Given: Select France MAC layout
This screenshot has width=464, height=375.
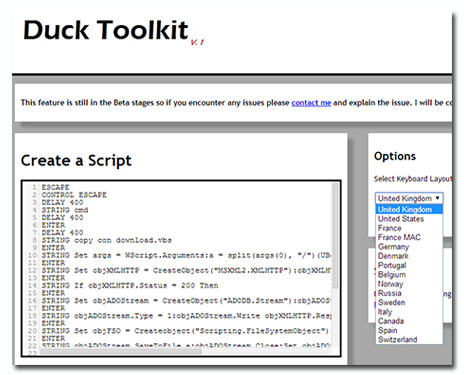Looking at the screenshot, I should click(x=409, y=237).
